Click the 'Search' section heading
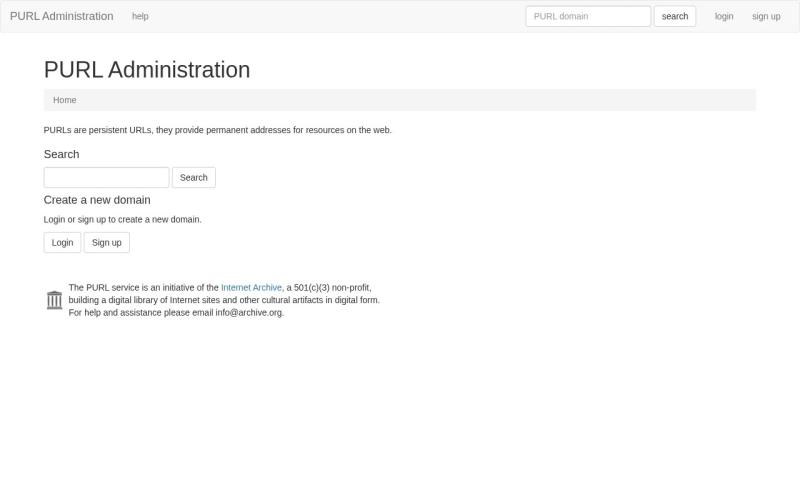Image resolution: width=800 pixels, height=500 pixels. pos(61,154)
